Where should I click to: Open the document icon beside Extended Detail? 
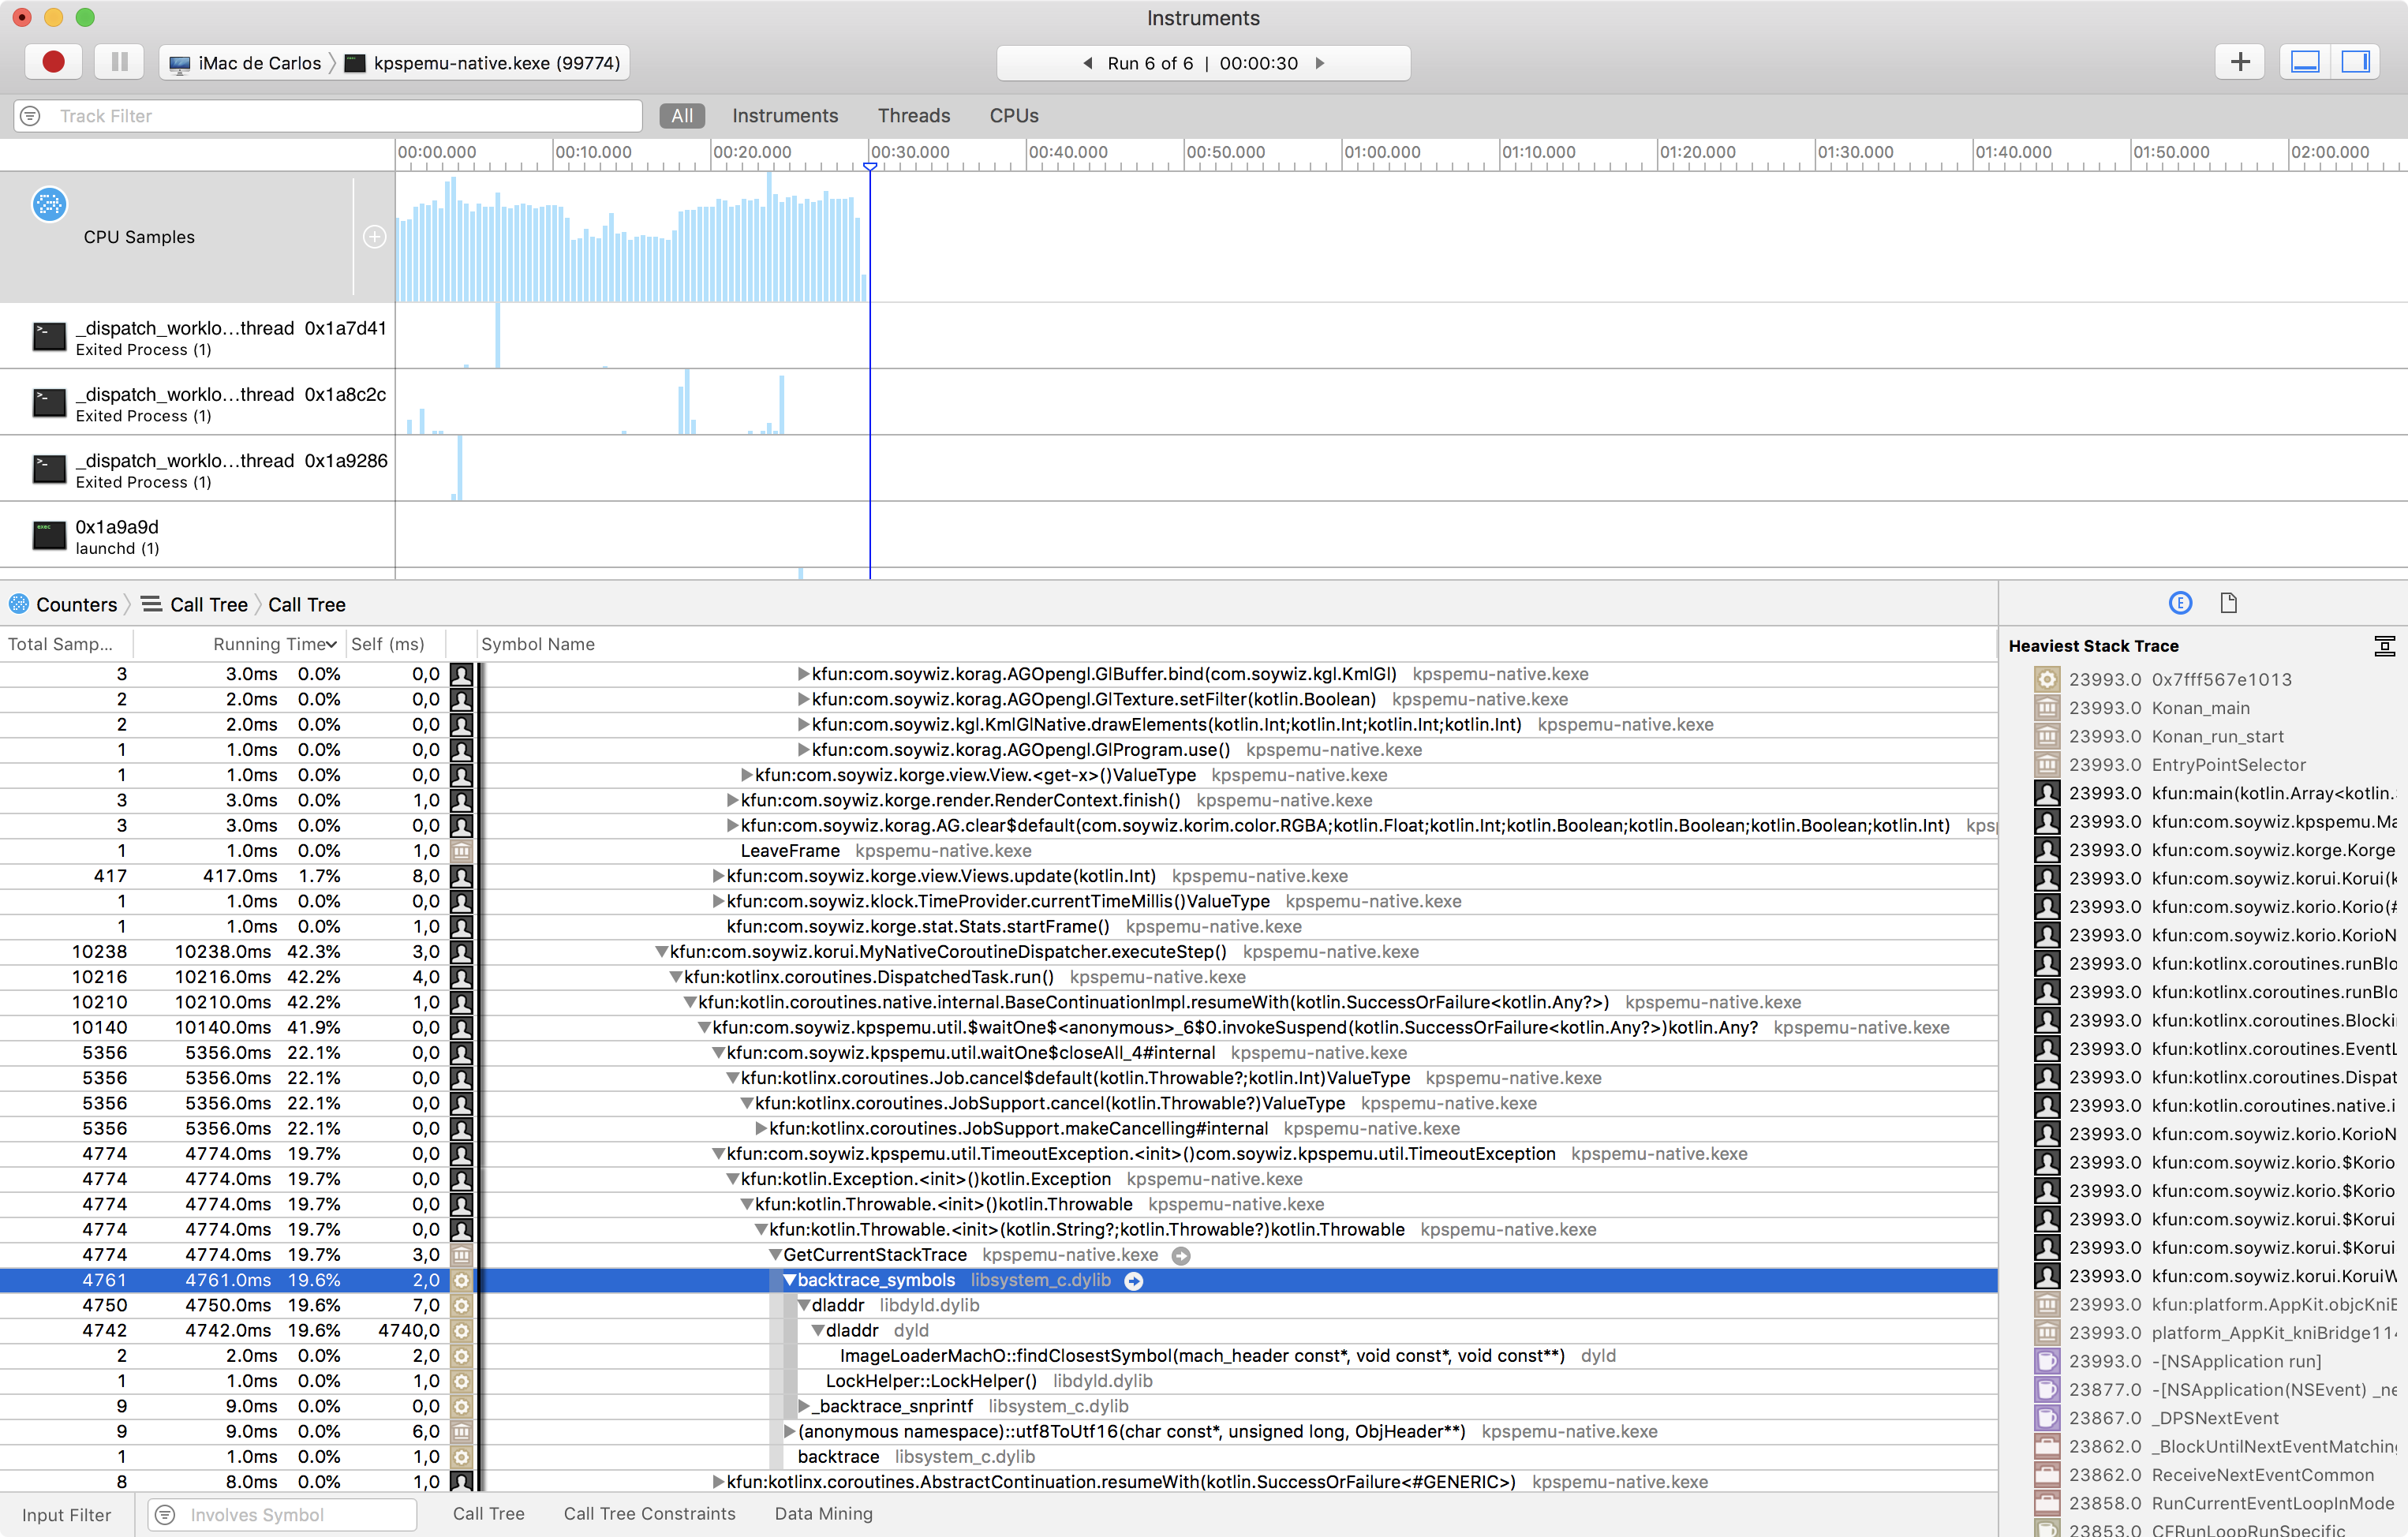(x=2228, y=603)
